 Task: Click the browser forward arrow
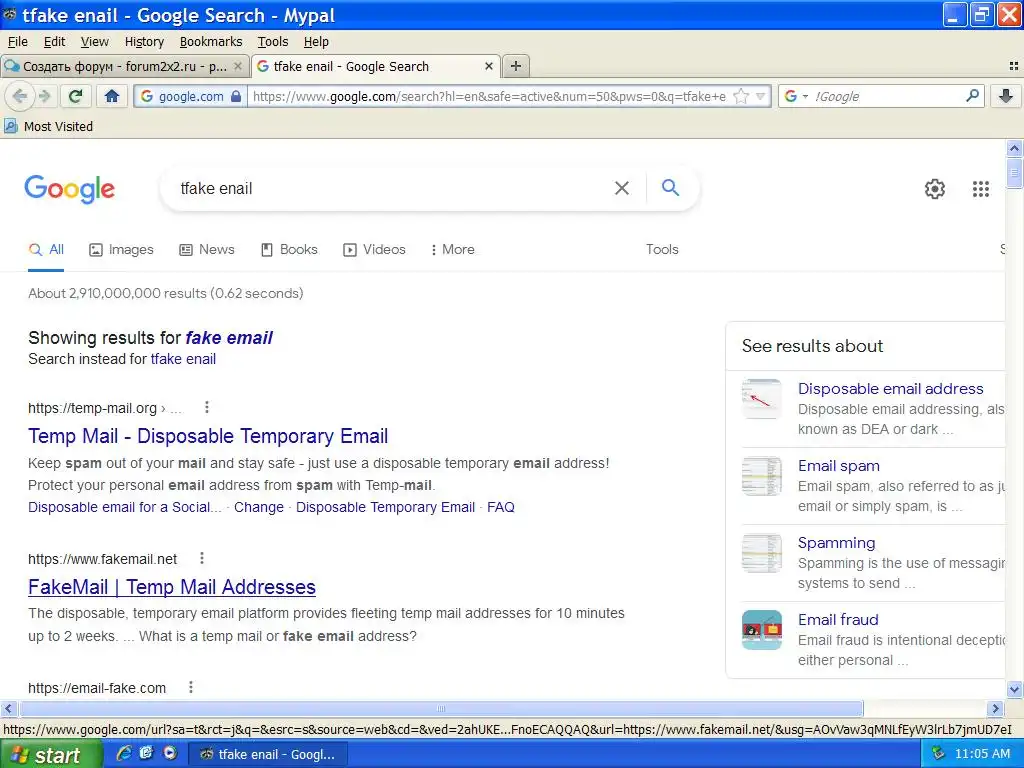click(x=44, y=97)
